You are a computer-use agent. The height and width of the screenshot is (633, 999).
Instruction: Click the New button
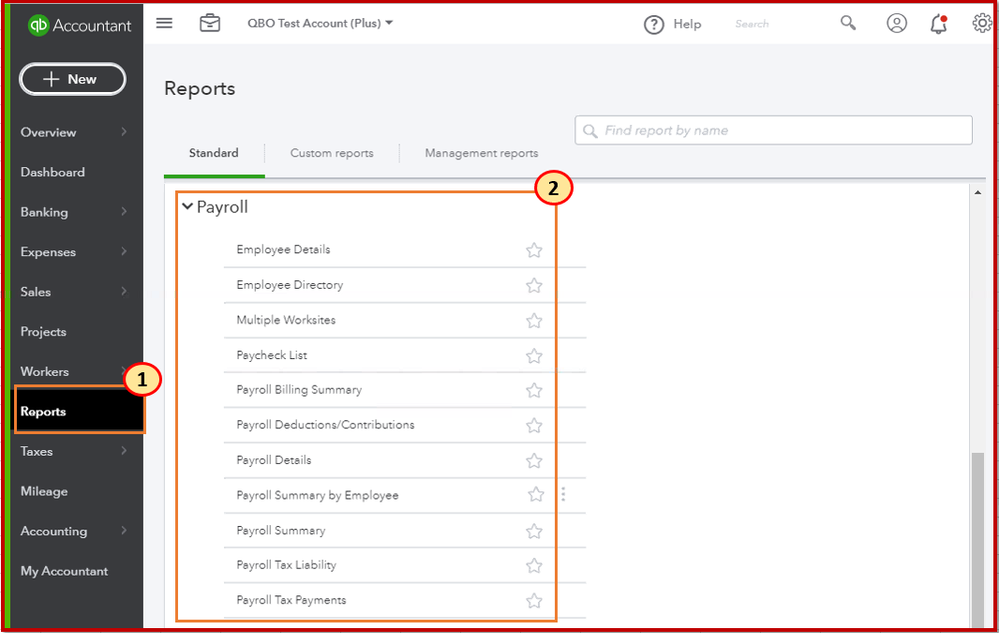point(73,79)
